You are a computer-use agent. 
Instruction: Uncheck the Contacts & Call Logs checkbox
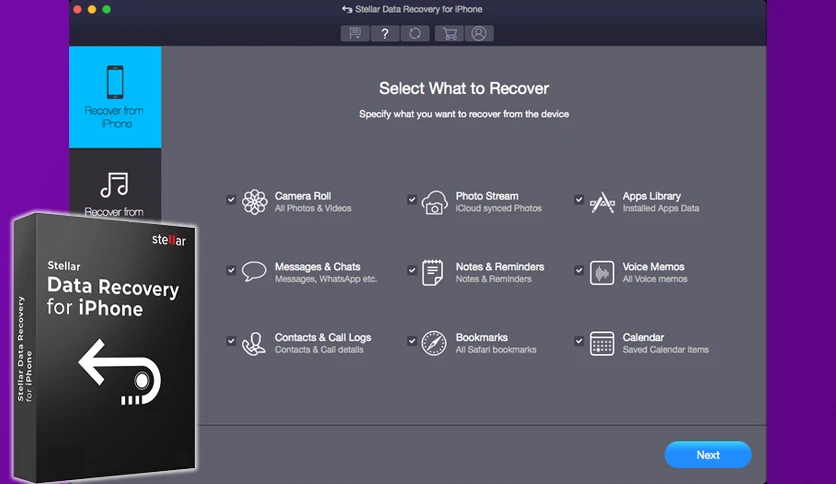231,341
